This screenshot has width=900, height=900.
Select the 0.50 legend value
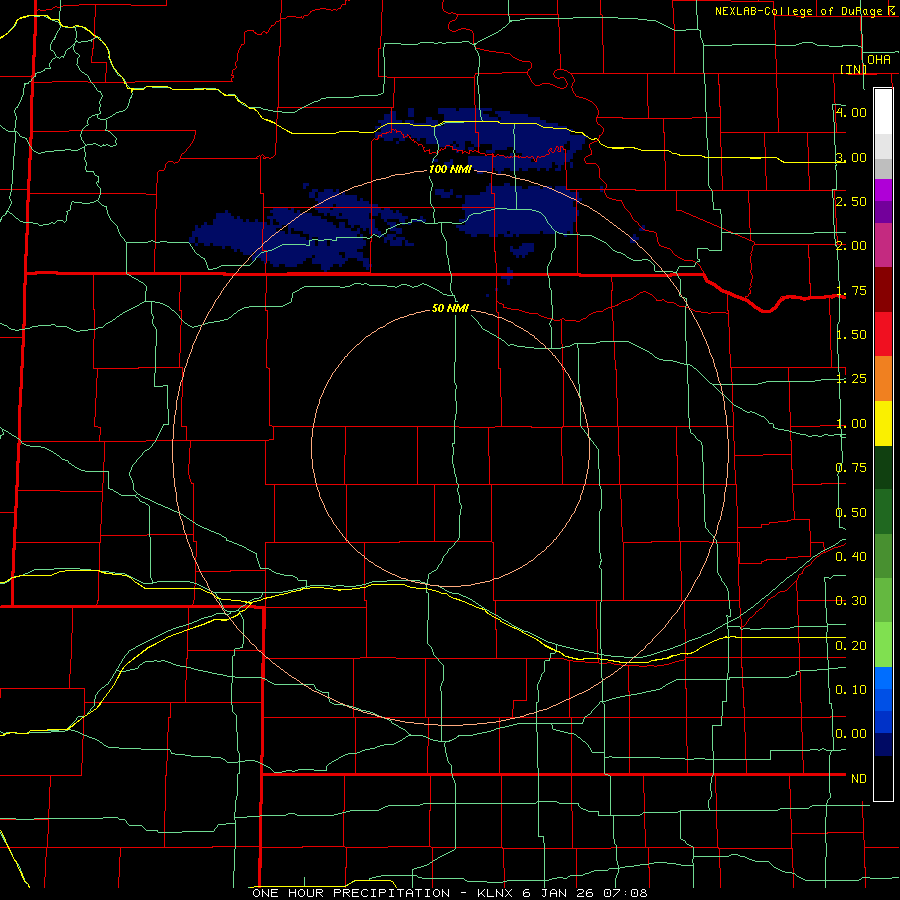(x=851, y=513)
